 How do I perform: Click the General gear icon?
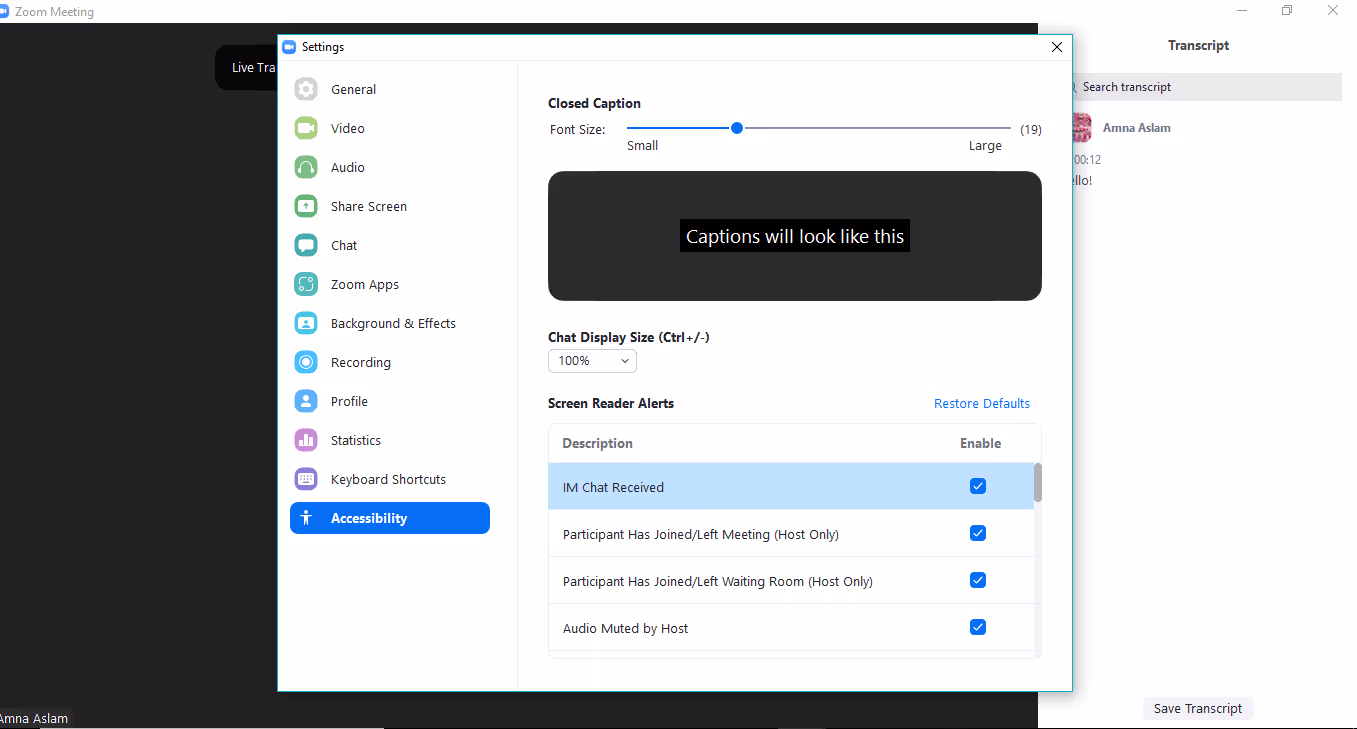(306, 89)
